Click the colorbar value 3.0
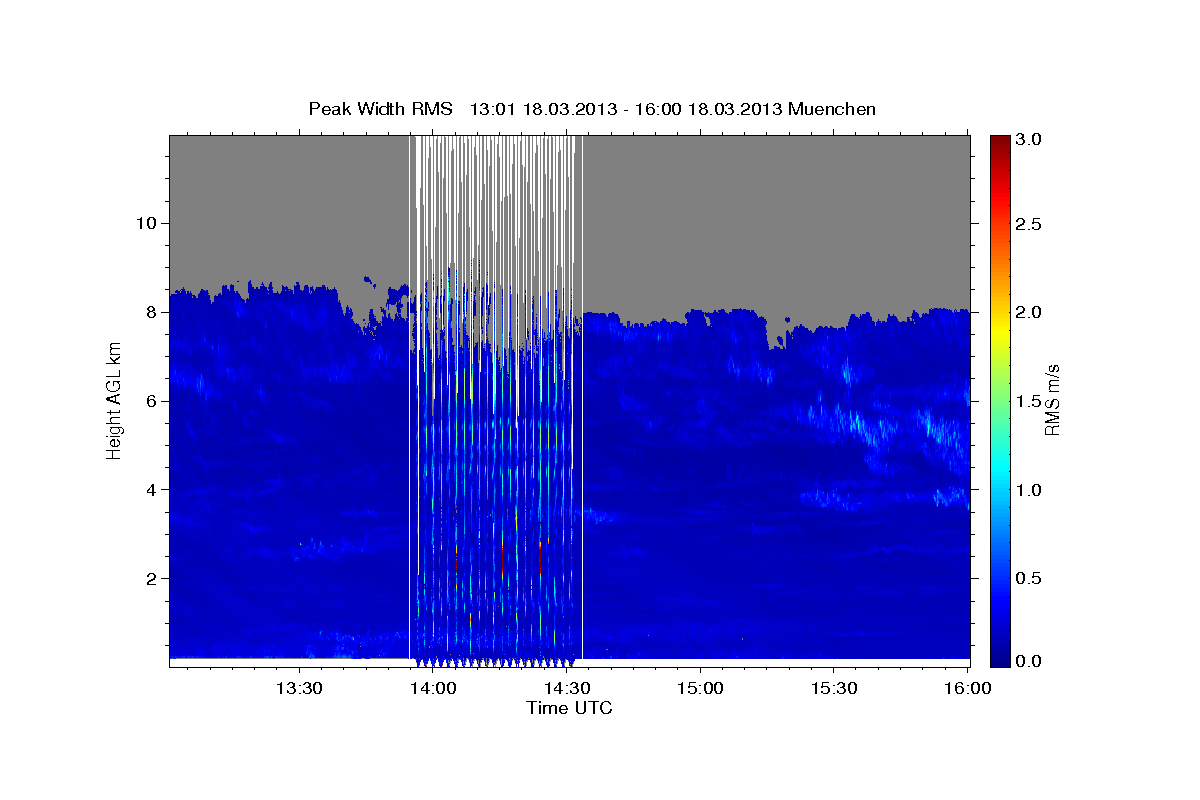 [1028, 139]
